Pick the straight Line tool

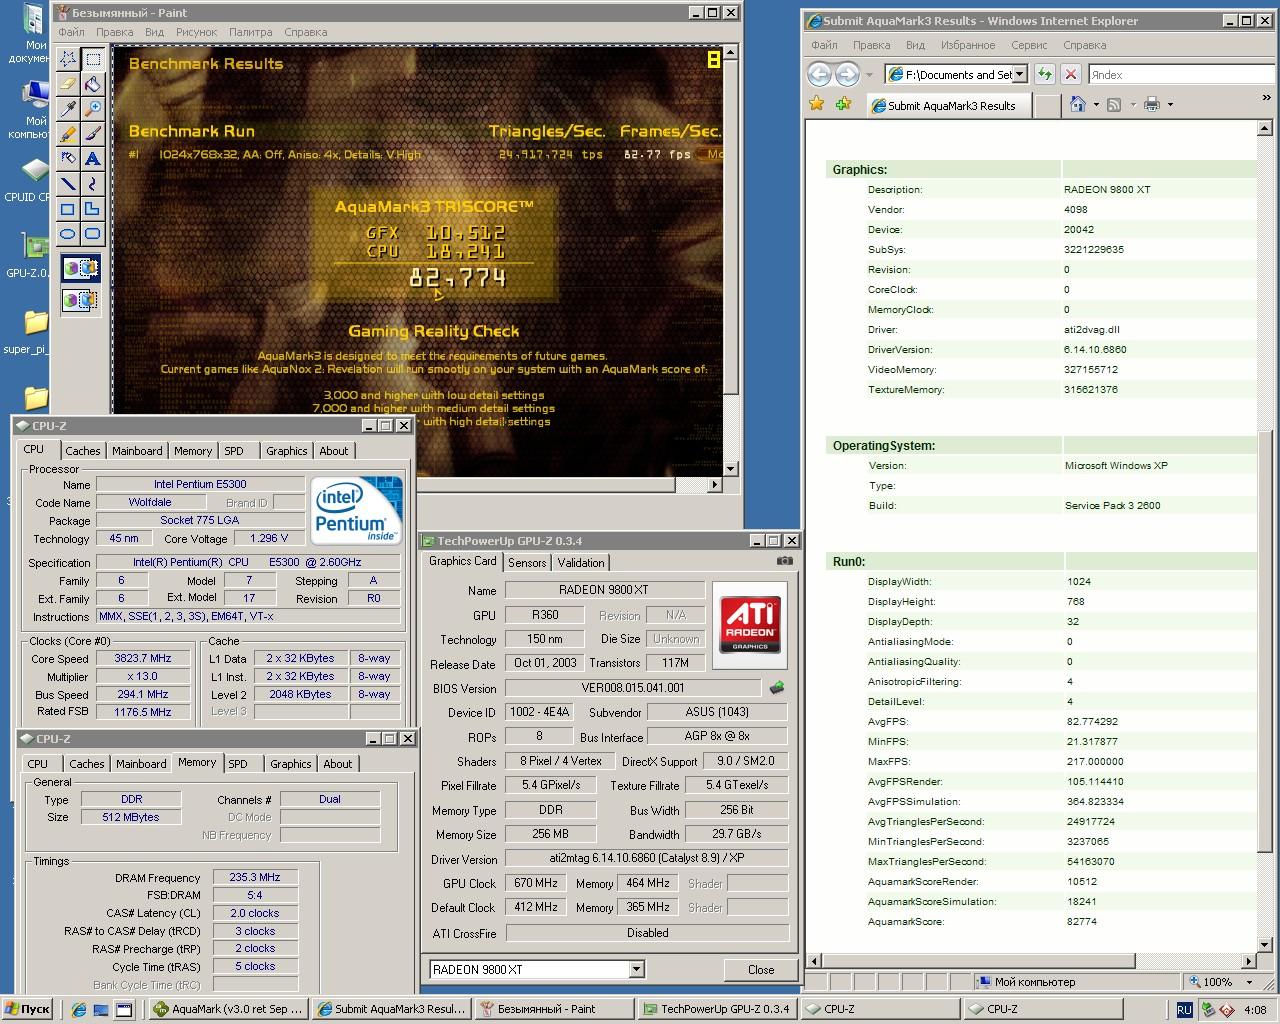click(68, 184)
